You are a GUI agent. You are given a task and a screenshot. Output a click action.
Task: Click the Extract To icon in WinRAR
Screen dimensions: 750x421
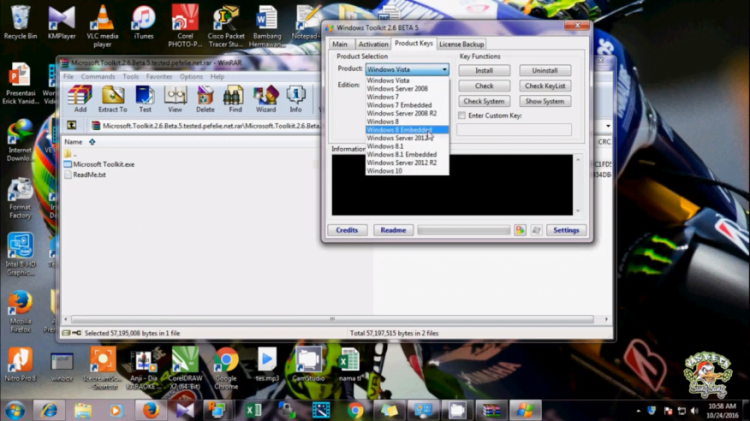coord(113,99)
